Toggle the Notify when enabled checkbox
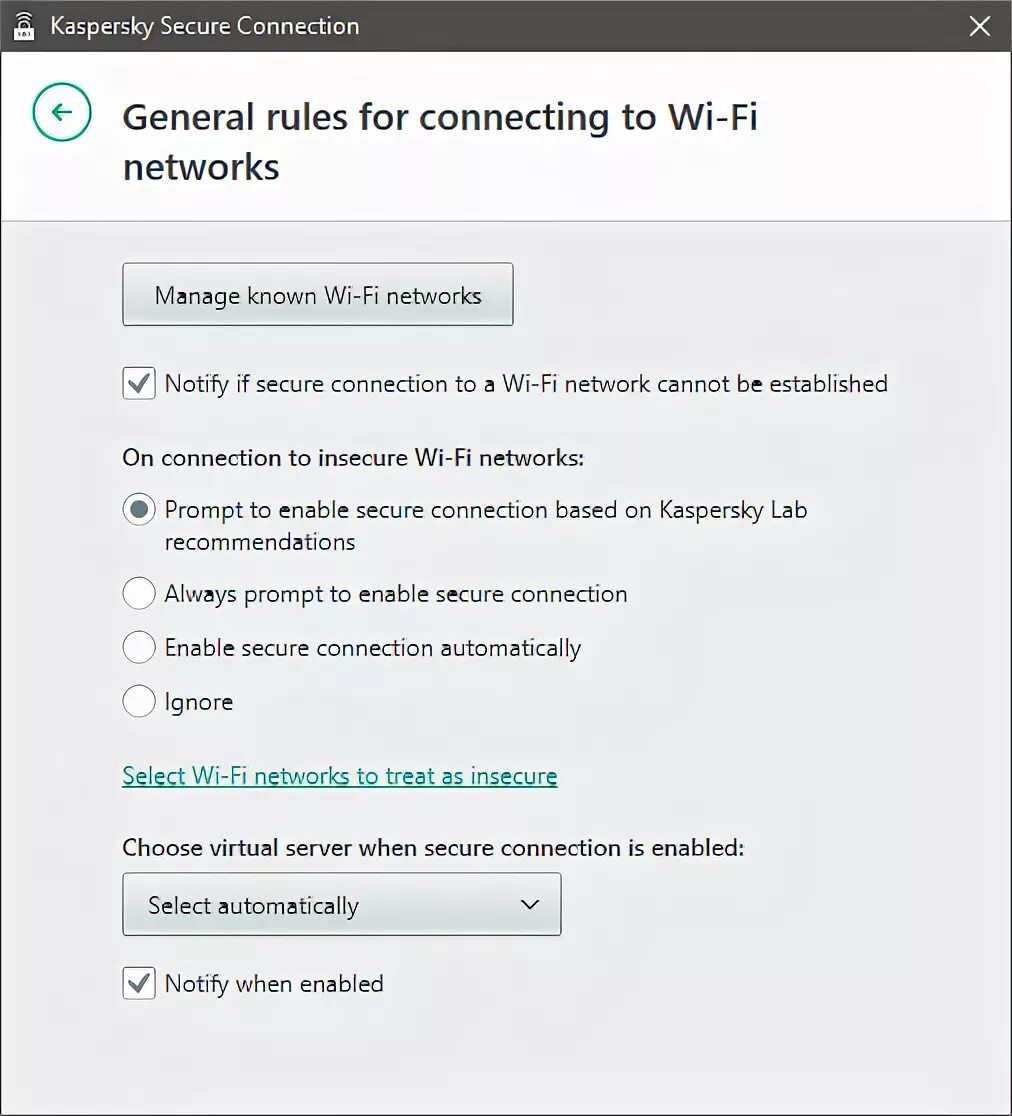The width and height of the screenshot is (1012, 1116). coord(139,984)
